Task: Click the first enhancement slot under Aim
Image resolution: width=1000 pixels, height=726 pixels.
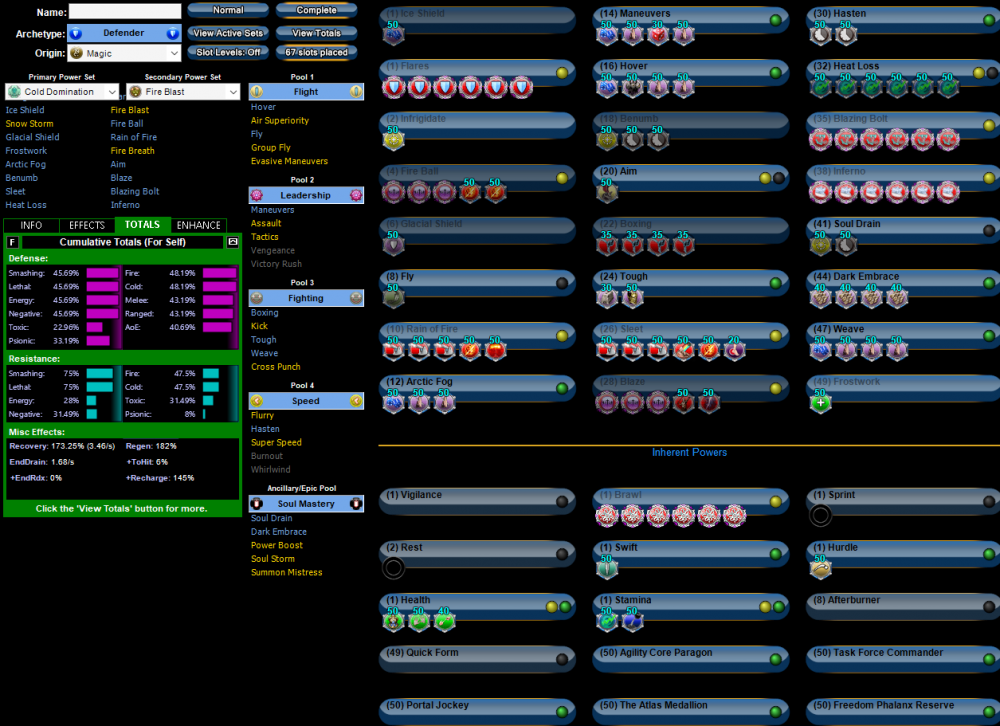Action: (606, 192)
